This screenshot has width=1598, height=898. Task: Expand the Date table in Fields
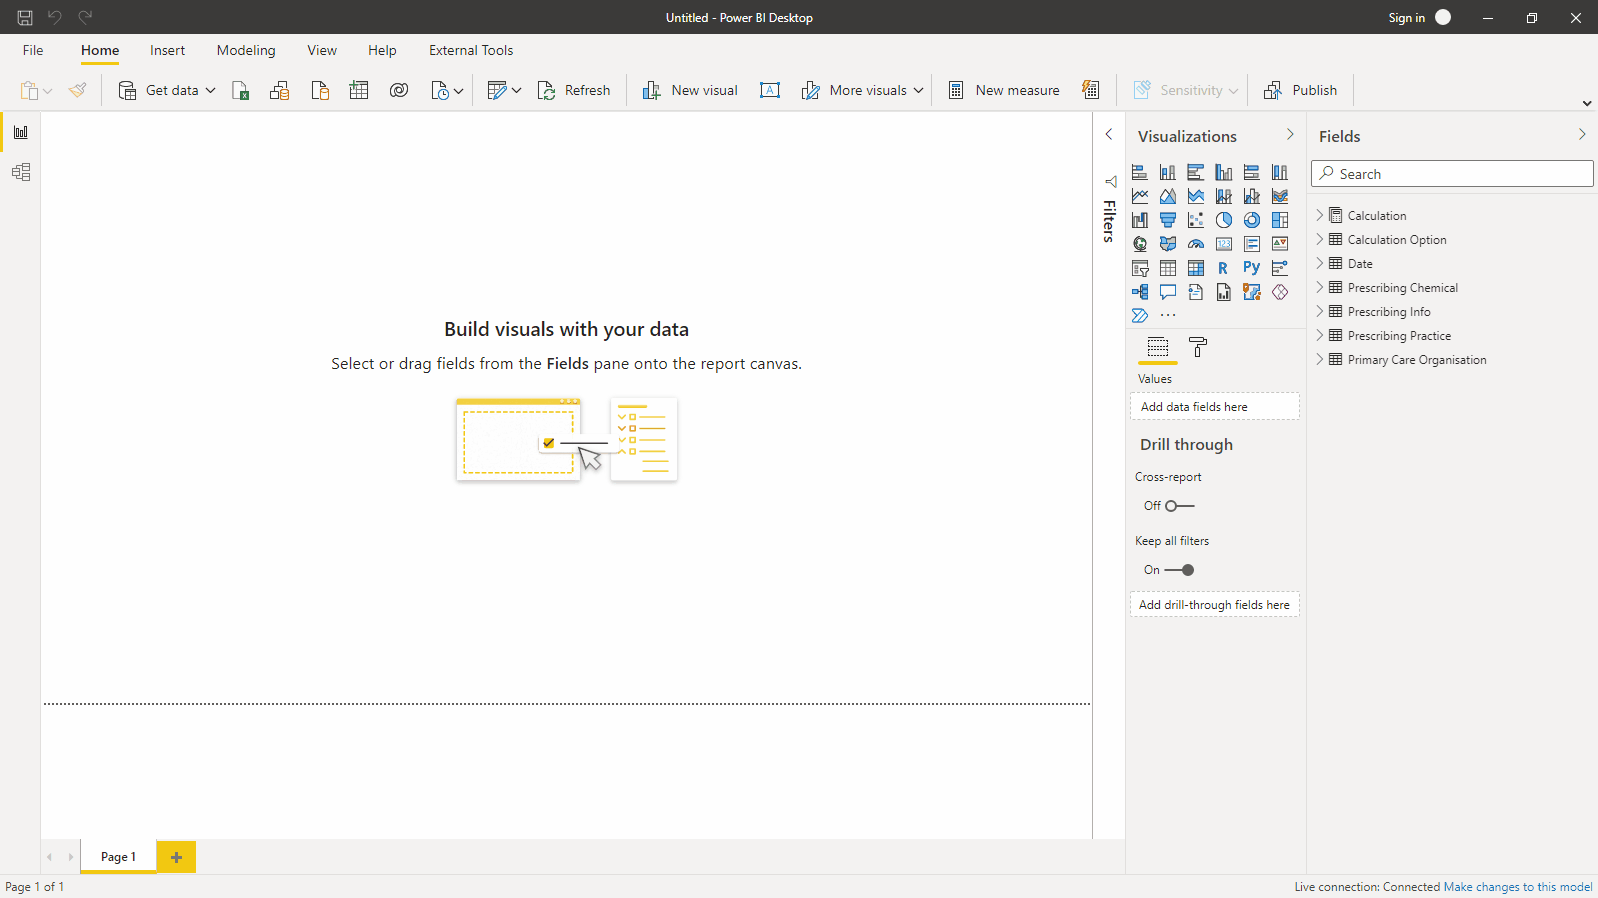tap(1320, 264)
